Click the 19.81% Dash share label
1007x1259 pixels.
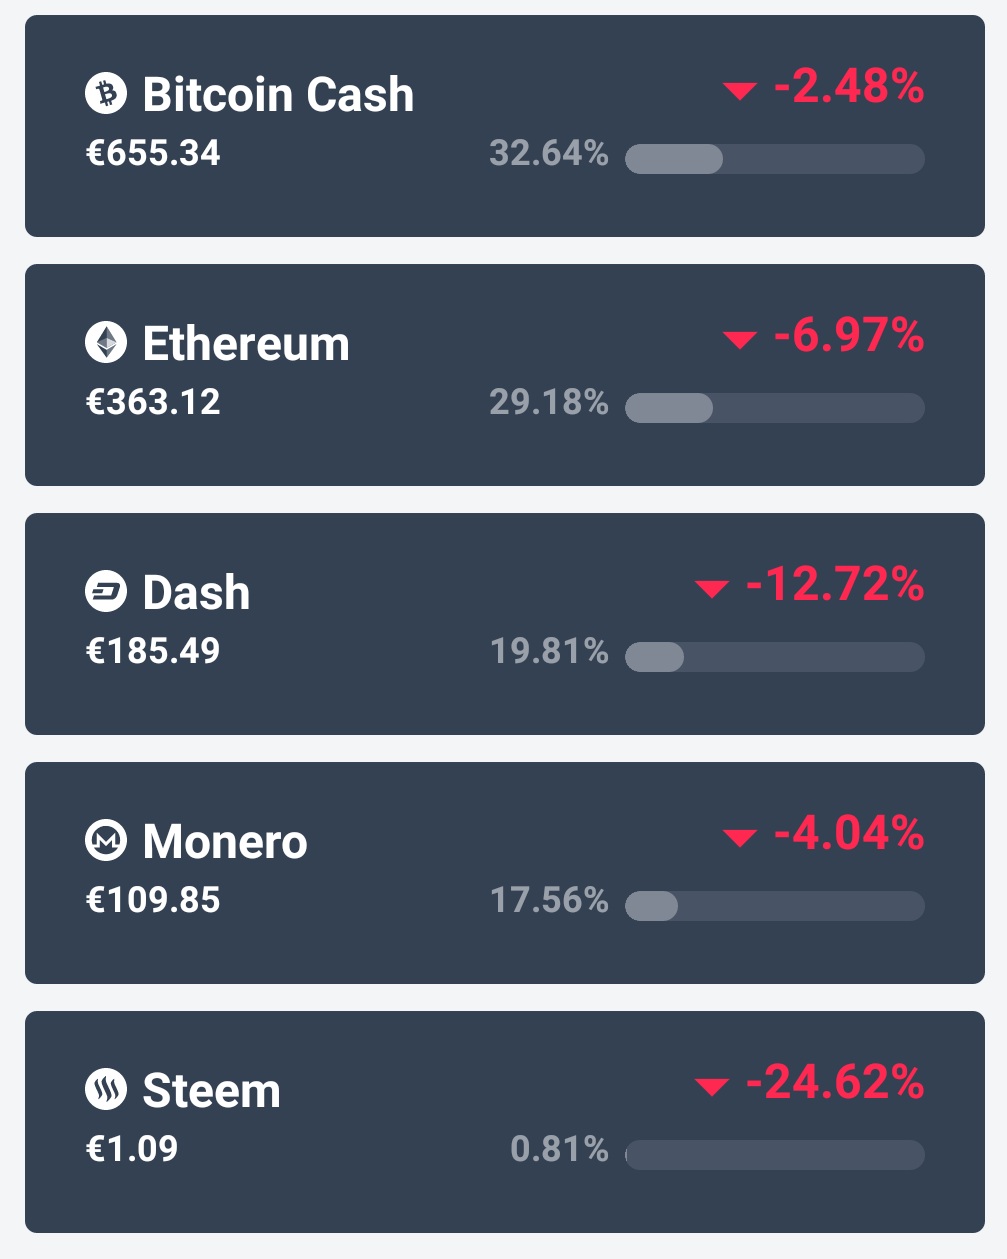click(549, 651)
